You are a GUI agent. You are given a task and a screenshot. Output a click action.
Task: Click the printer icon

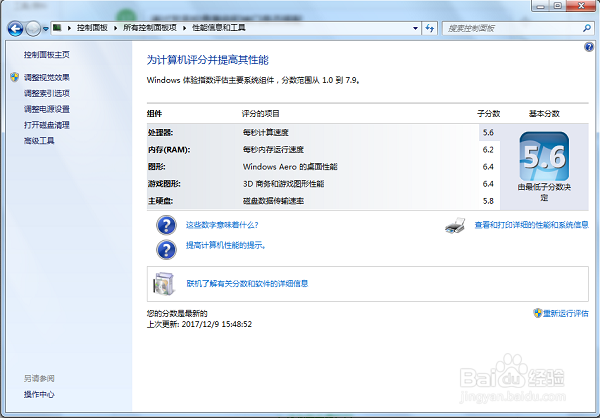pyautogui.click(x=455, y=225)
